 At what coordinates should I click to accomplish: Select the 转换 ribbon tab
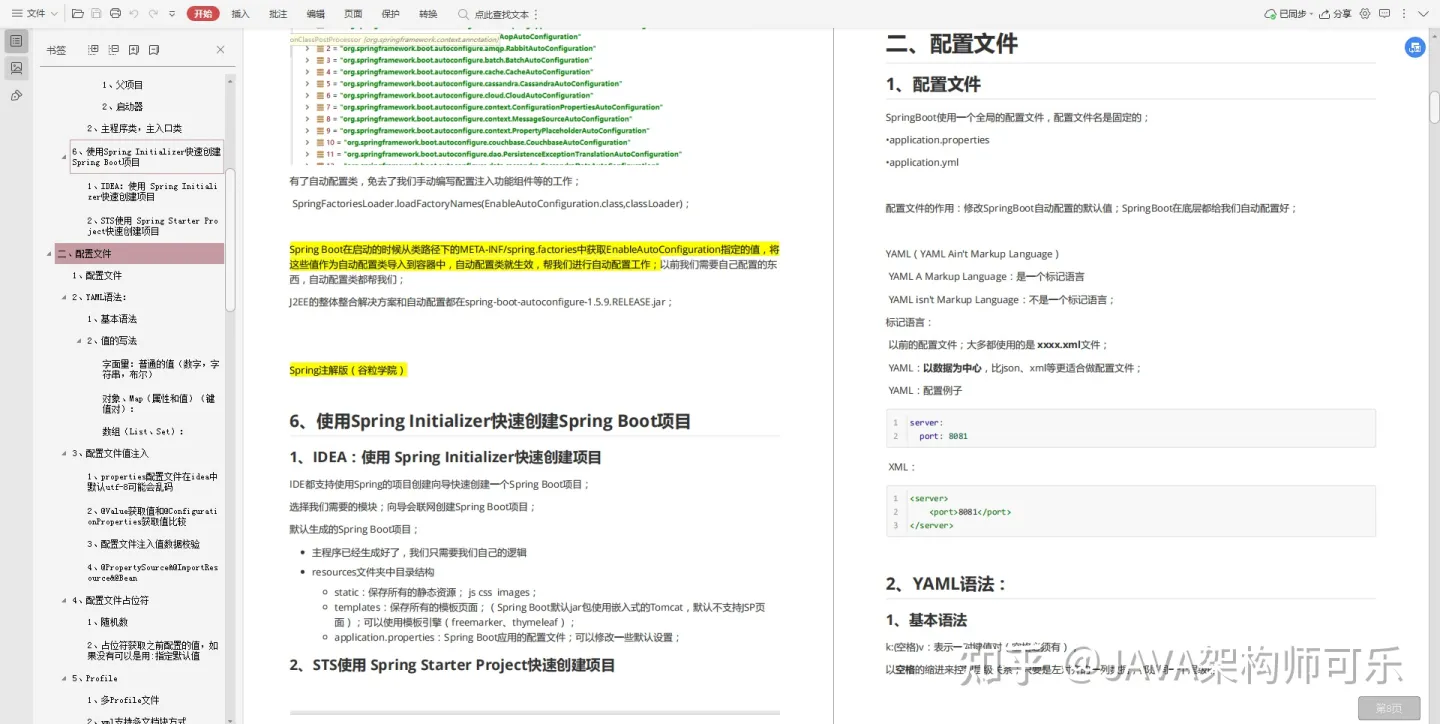tap(428, 14)
